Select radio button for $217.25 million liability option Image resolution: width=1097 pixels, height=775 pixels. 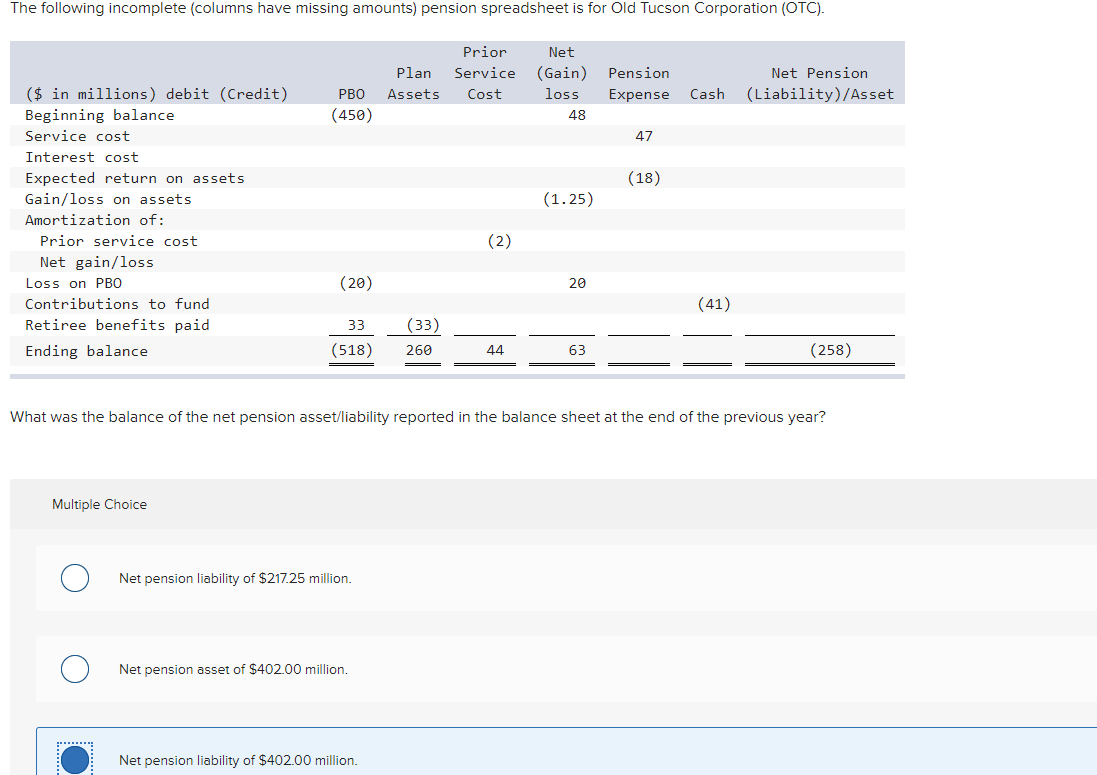(74, 578)
